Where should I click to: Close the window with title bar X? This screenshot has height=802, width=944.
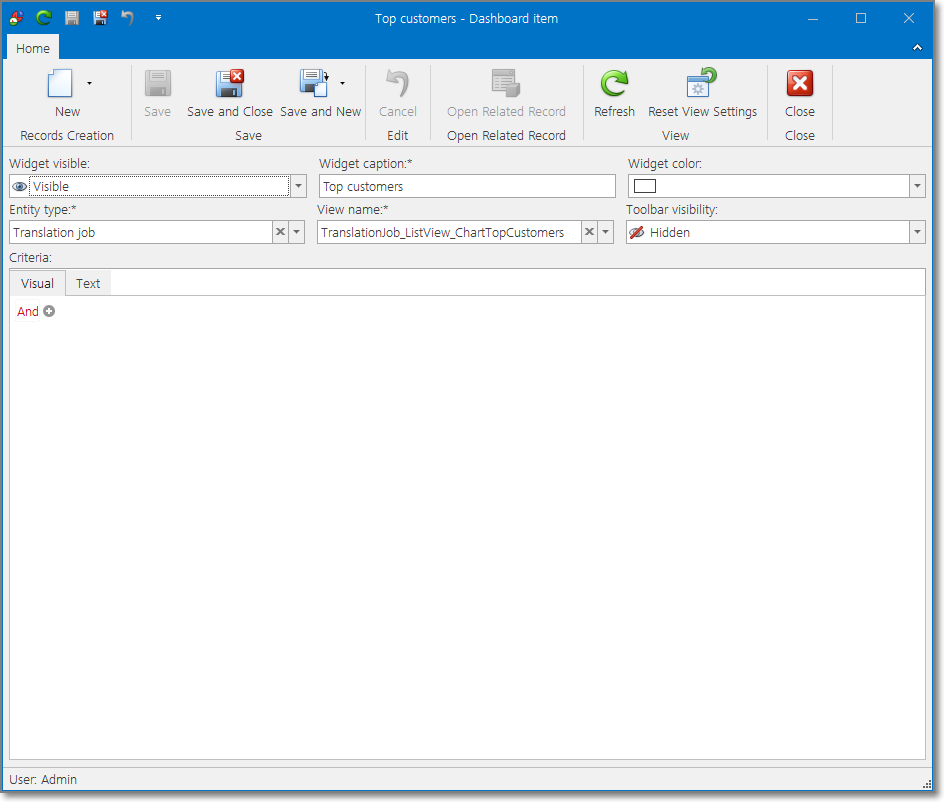tap(909, 19)
